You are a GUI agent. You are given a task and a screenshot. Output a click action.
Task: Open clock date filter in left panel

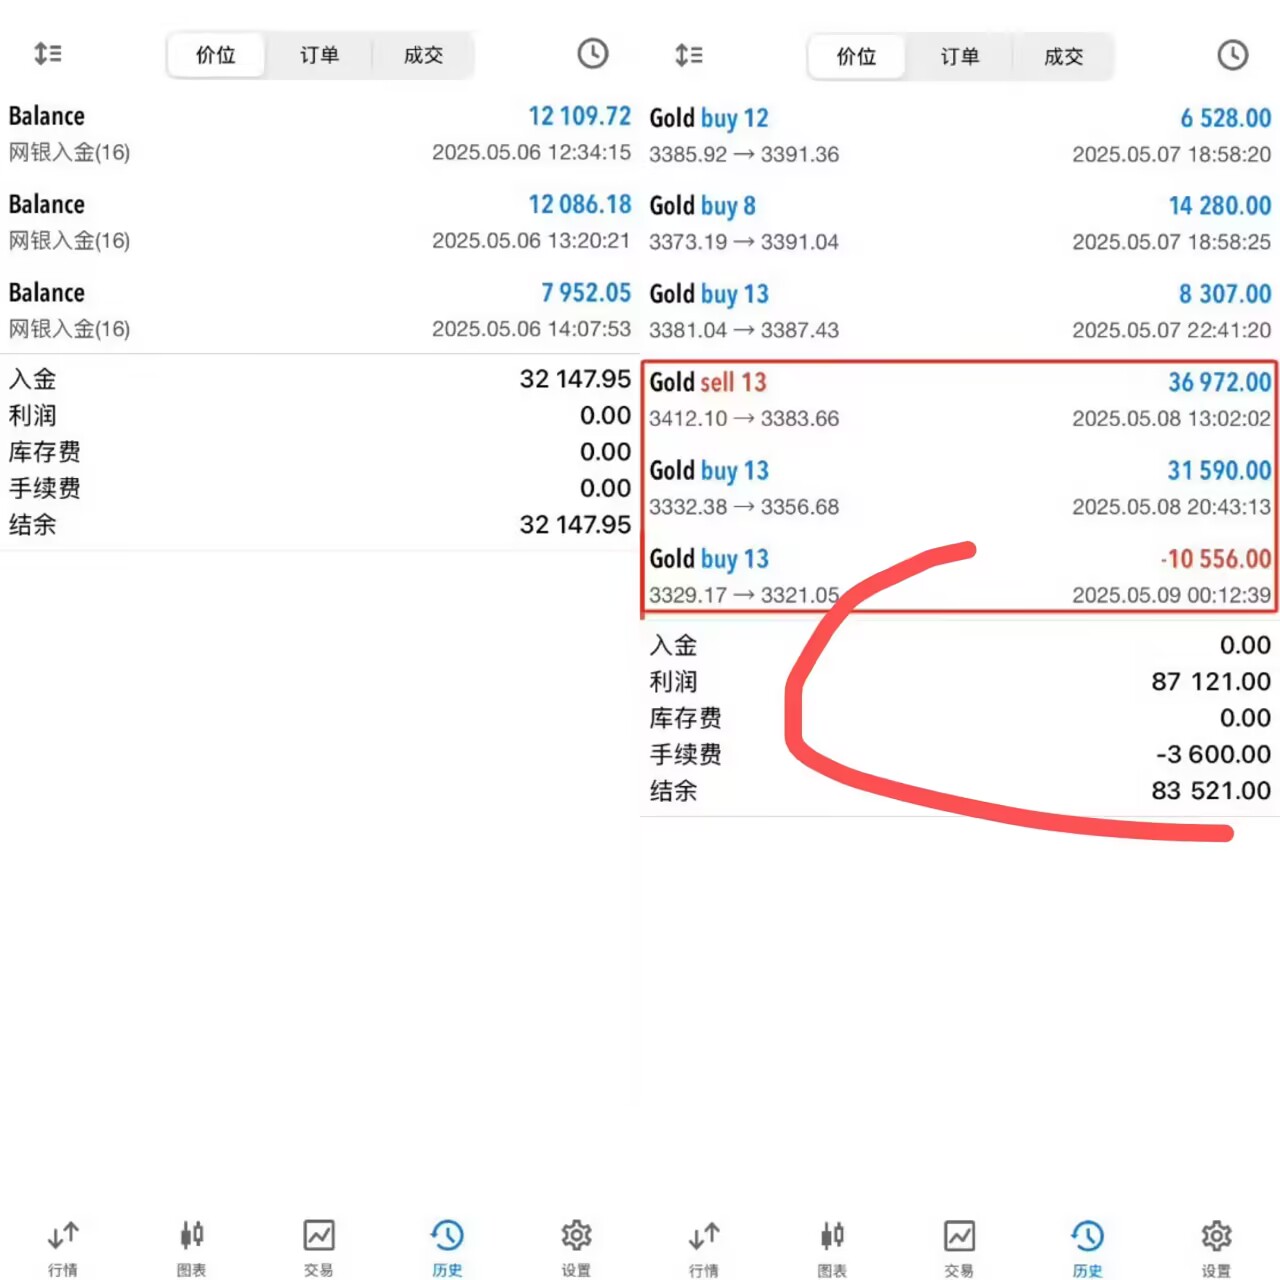(593, 54)
